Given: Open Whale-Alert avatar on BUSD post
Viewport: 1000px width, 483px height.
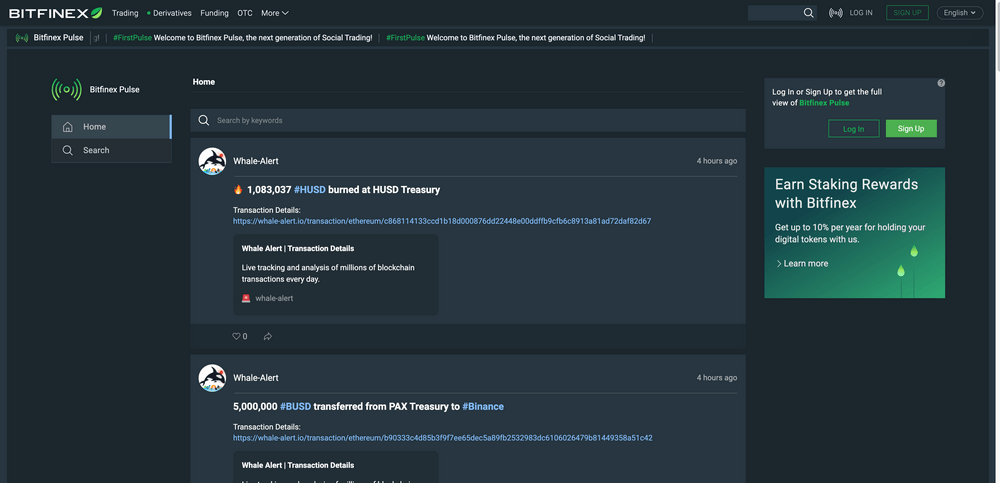Looking at the screenshot, I should [212, 378].
